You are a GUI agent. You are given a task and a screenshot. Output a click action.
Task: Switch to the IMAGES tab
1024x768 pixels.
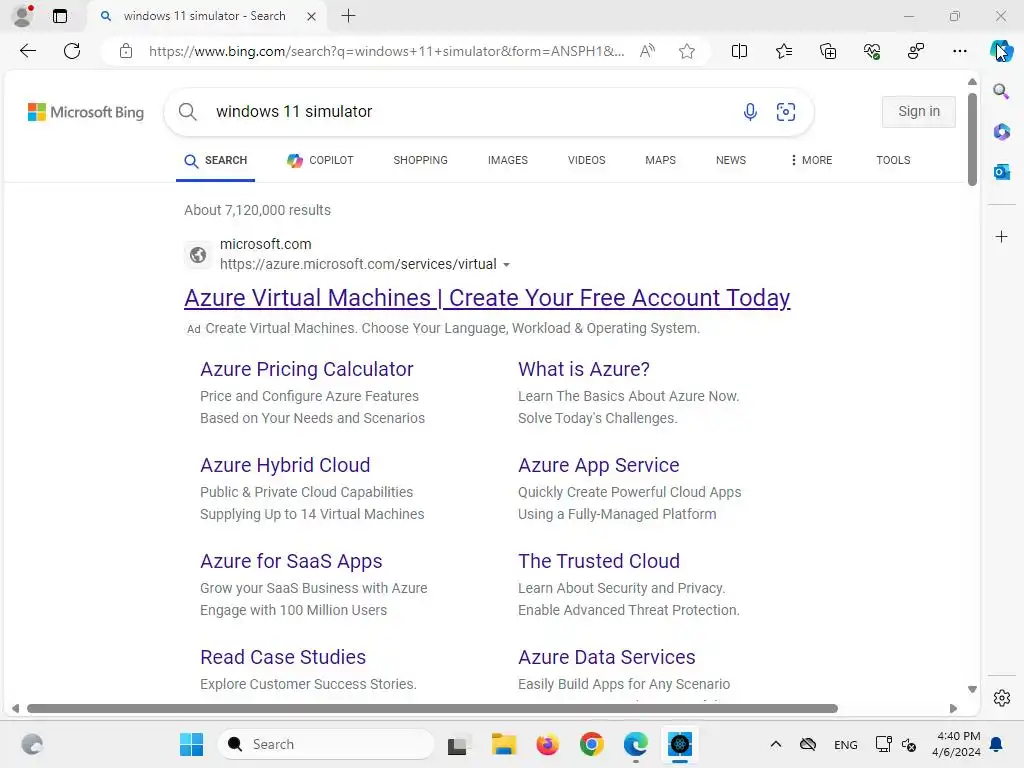[507, 160]
